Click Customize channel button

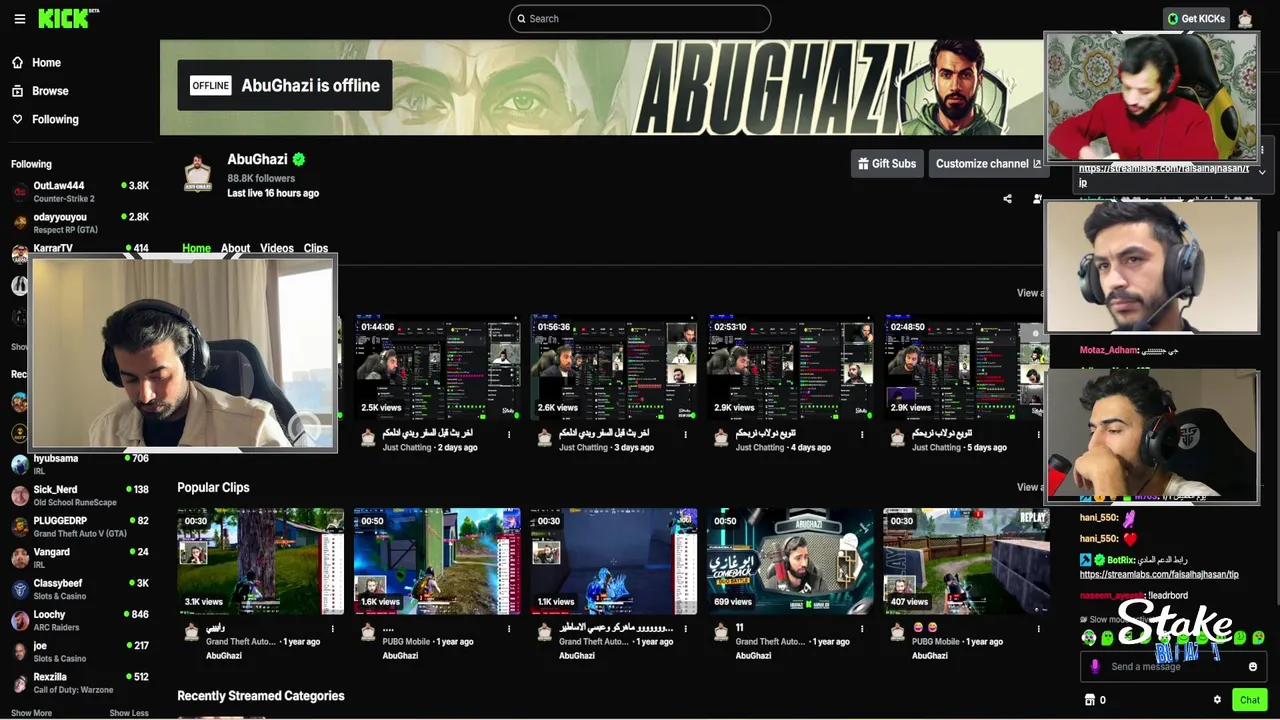click(988, 164)
